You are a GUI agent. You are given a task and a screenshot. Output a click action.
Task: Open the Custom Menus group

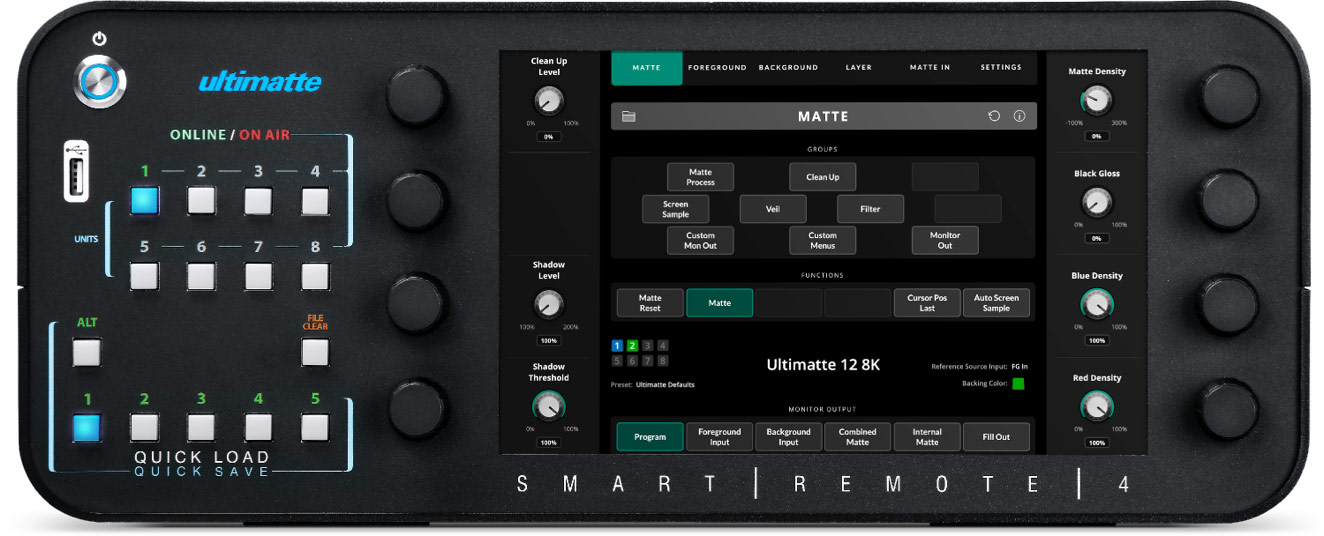click(823, 240)
